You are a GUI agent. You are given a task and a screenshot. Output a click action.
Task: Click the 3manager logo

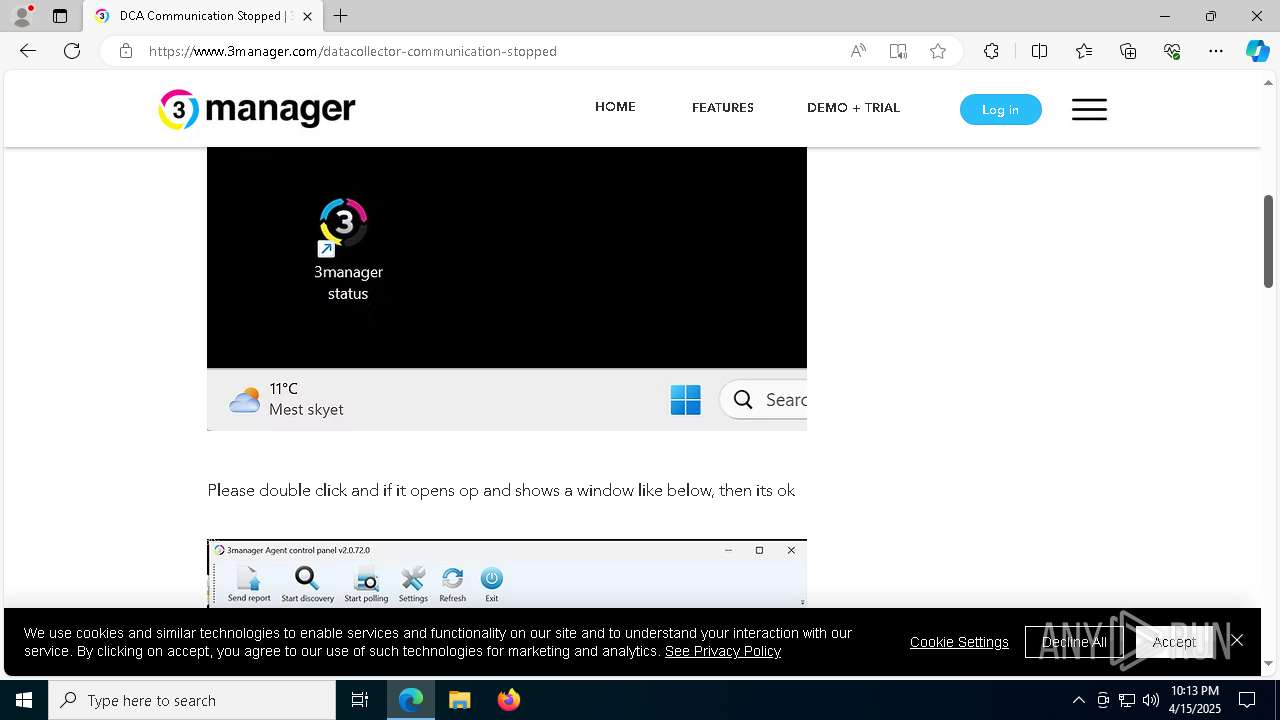point(257,109)
